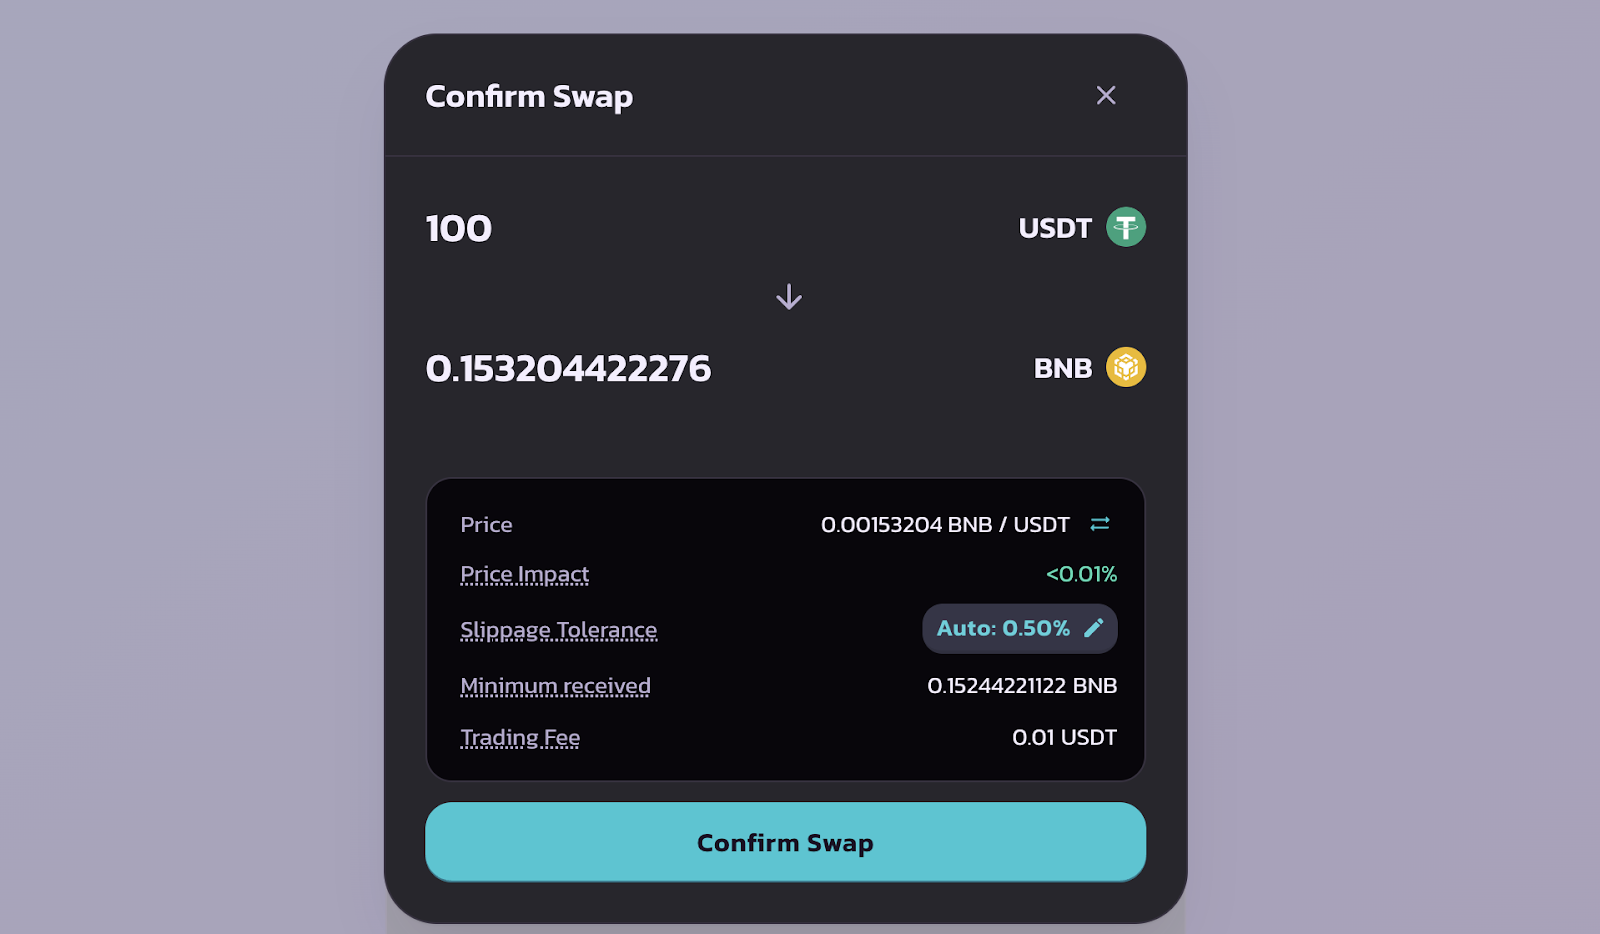Click the 0.15244221122 BNB minimum value
This screenshot has width=1600, height=934.
point(1022,686)
